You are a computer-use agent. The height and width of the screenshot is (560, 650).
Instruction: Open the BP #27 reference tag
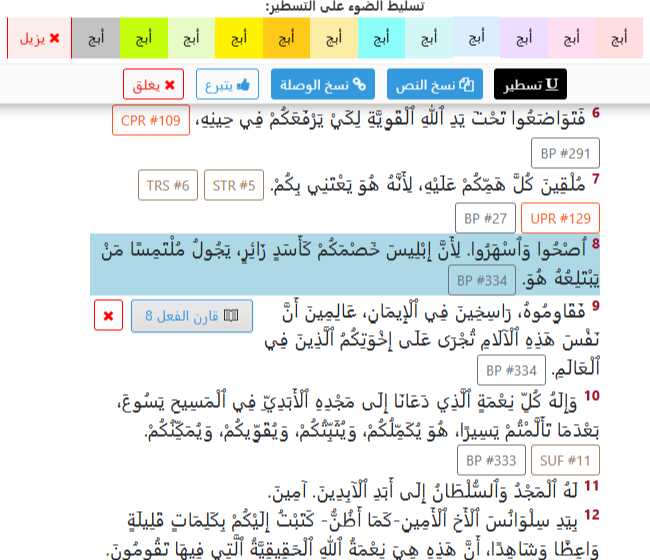pos(485,218)
